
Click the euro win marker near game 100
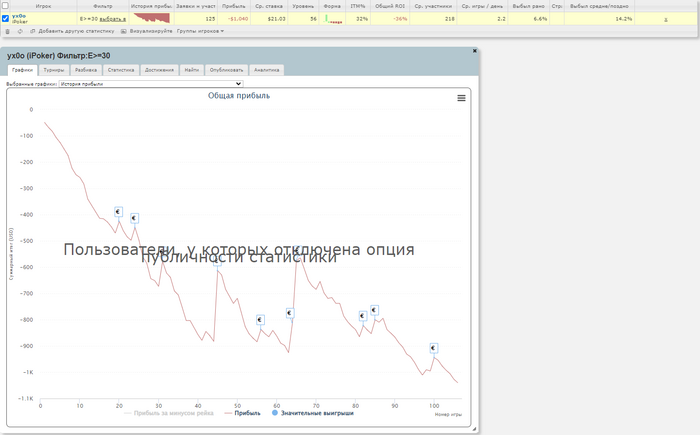433,347
